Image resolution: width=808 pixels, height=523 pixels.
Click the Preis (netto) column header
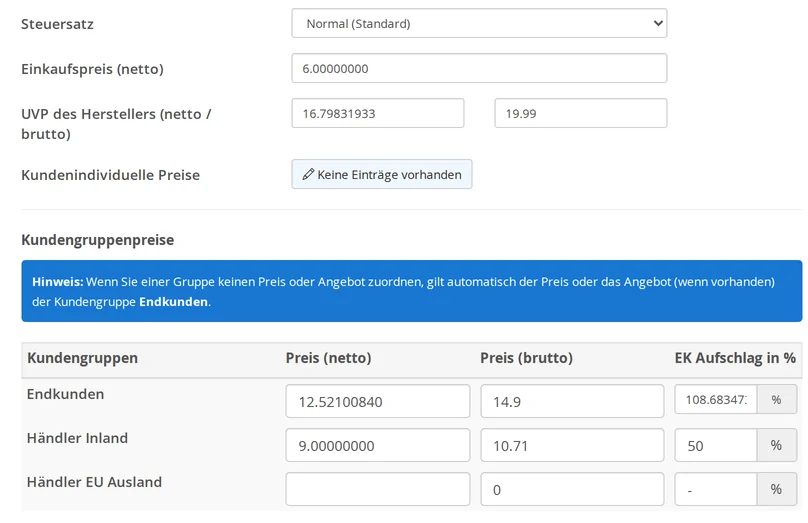click(x=328, y=358)
